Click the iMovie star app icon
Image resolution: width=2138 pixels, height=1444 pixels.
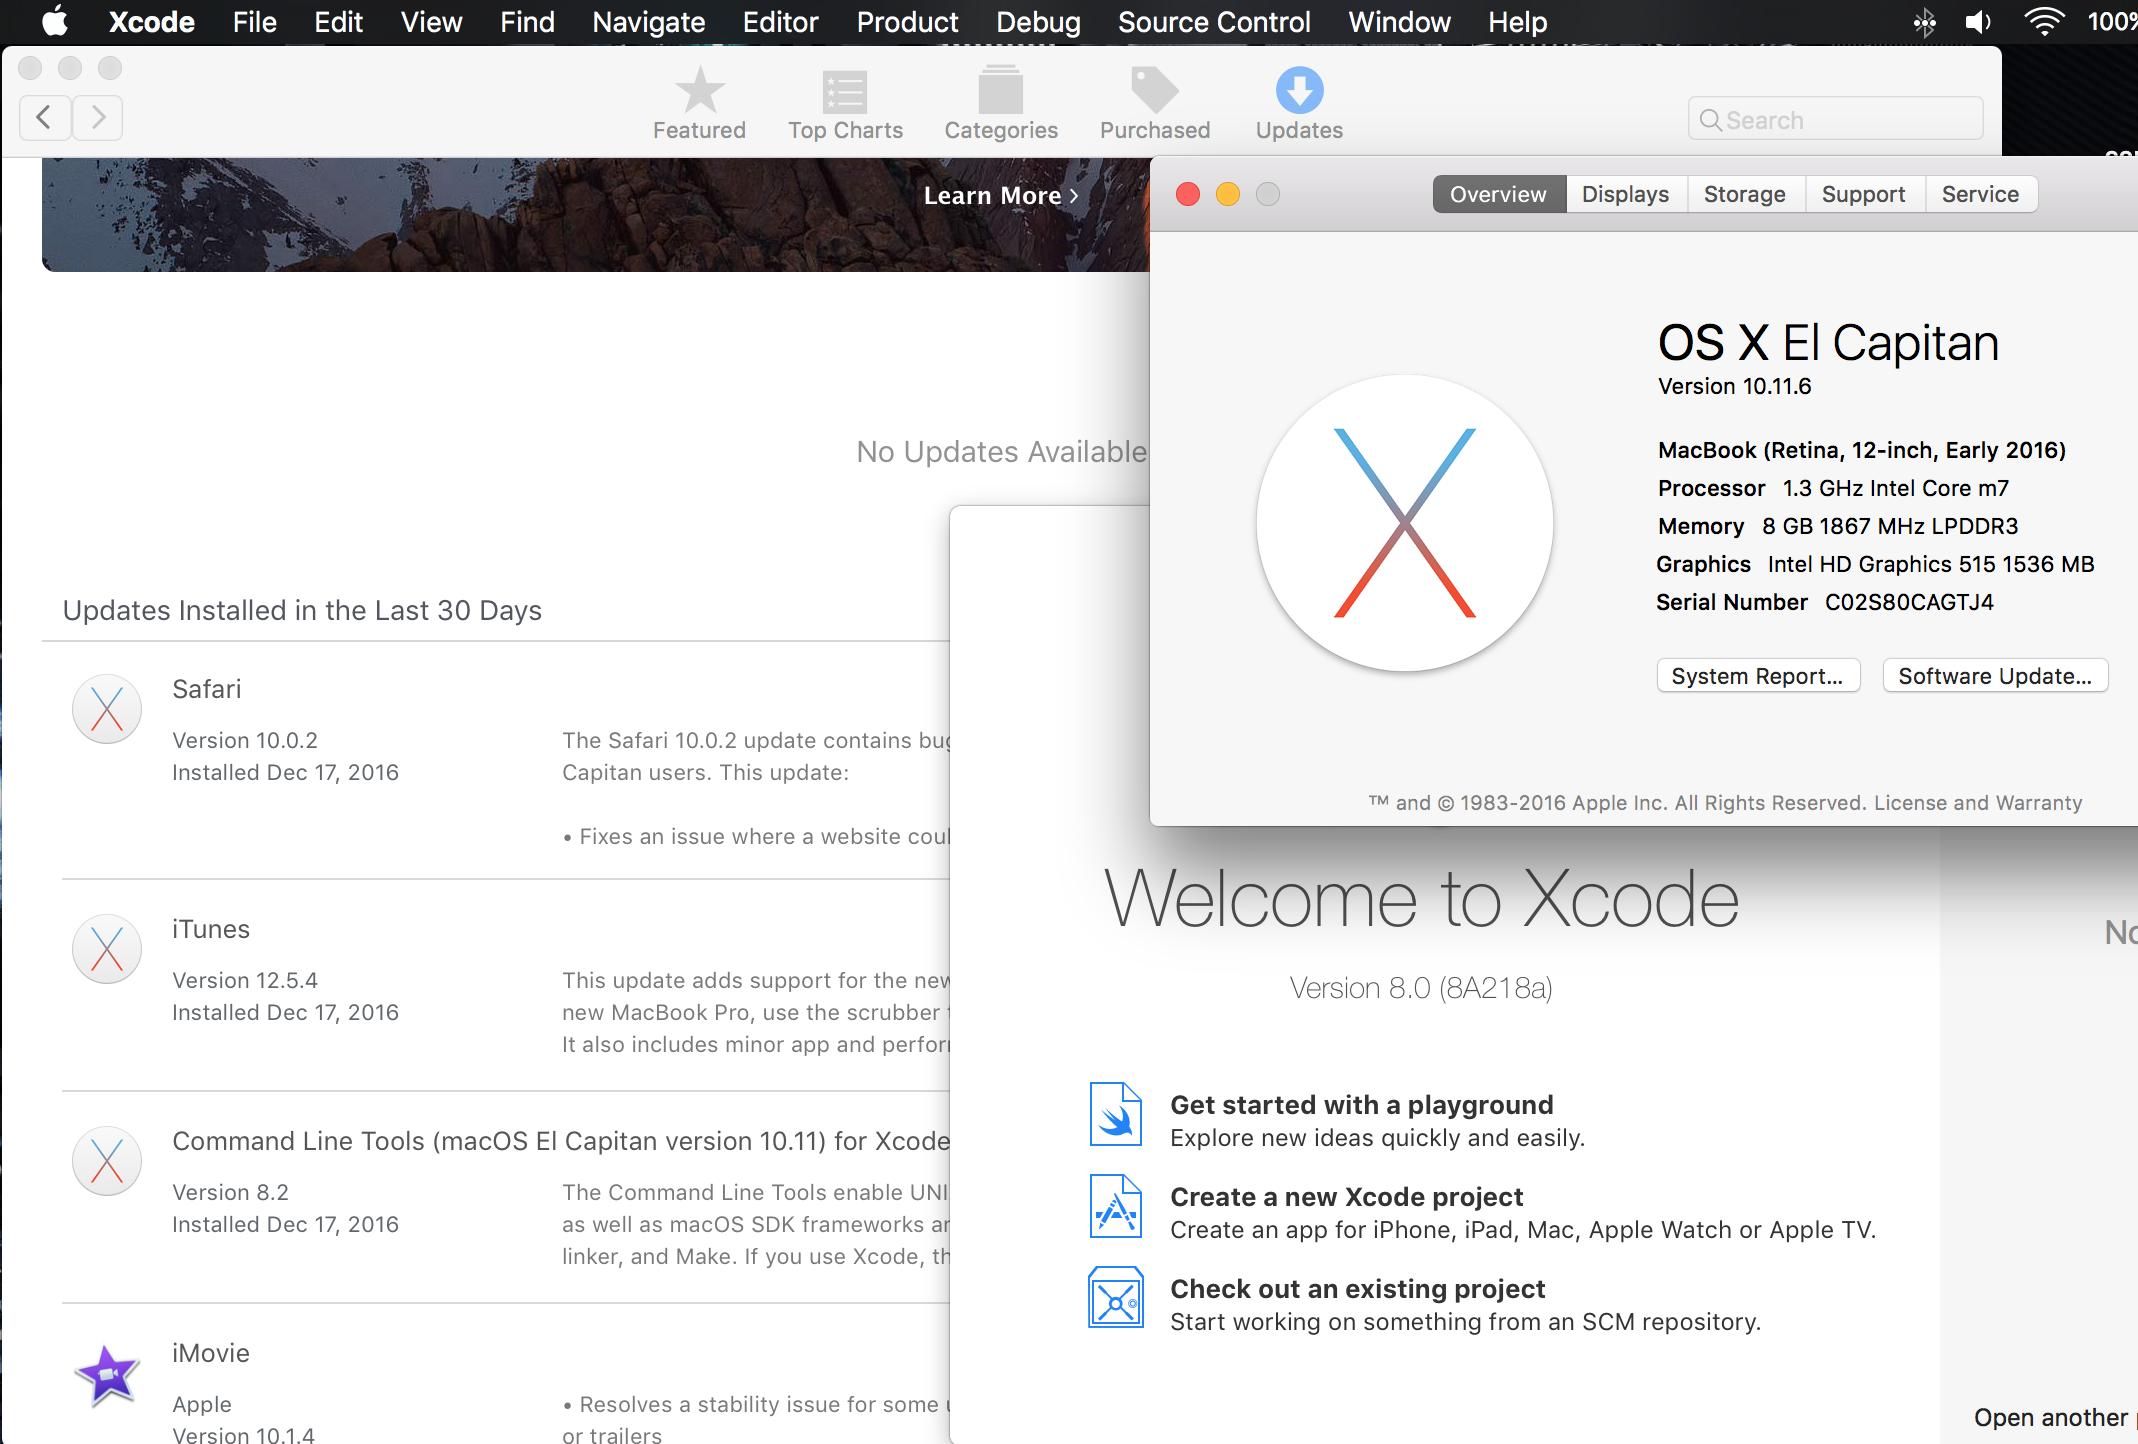(x=107, y=1375)
